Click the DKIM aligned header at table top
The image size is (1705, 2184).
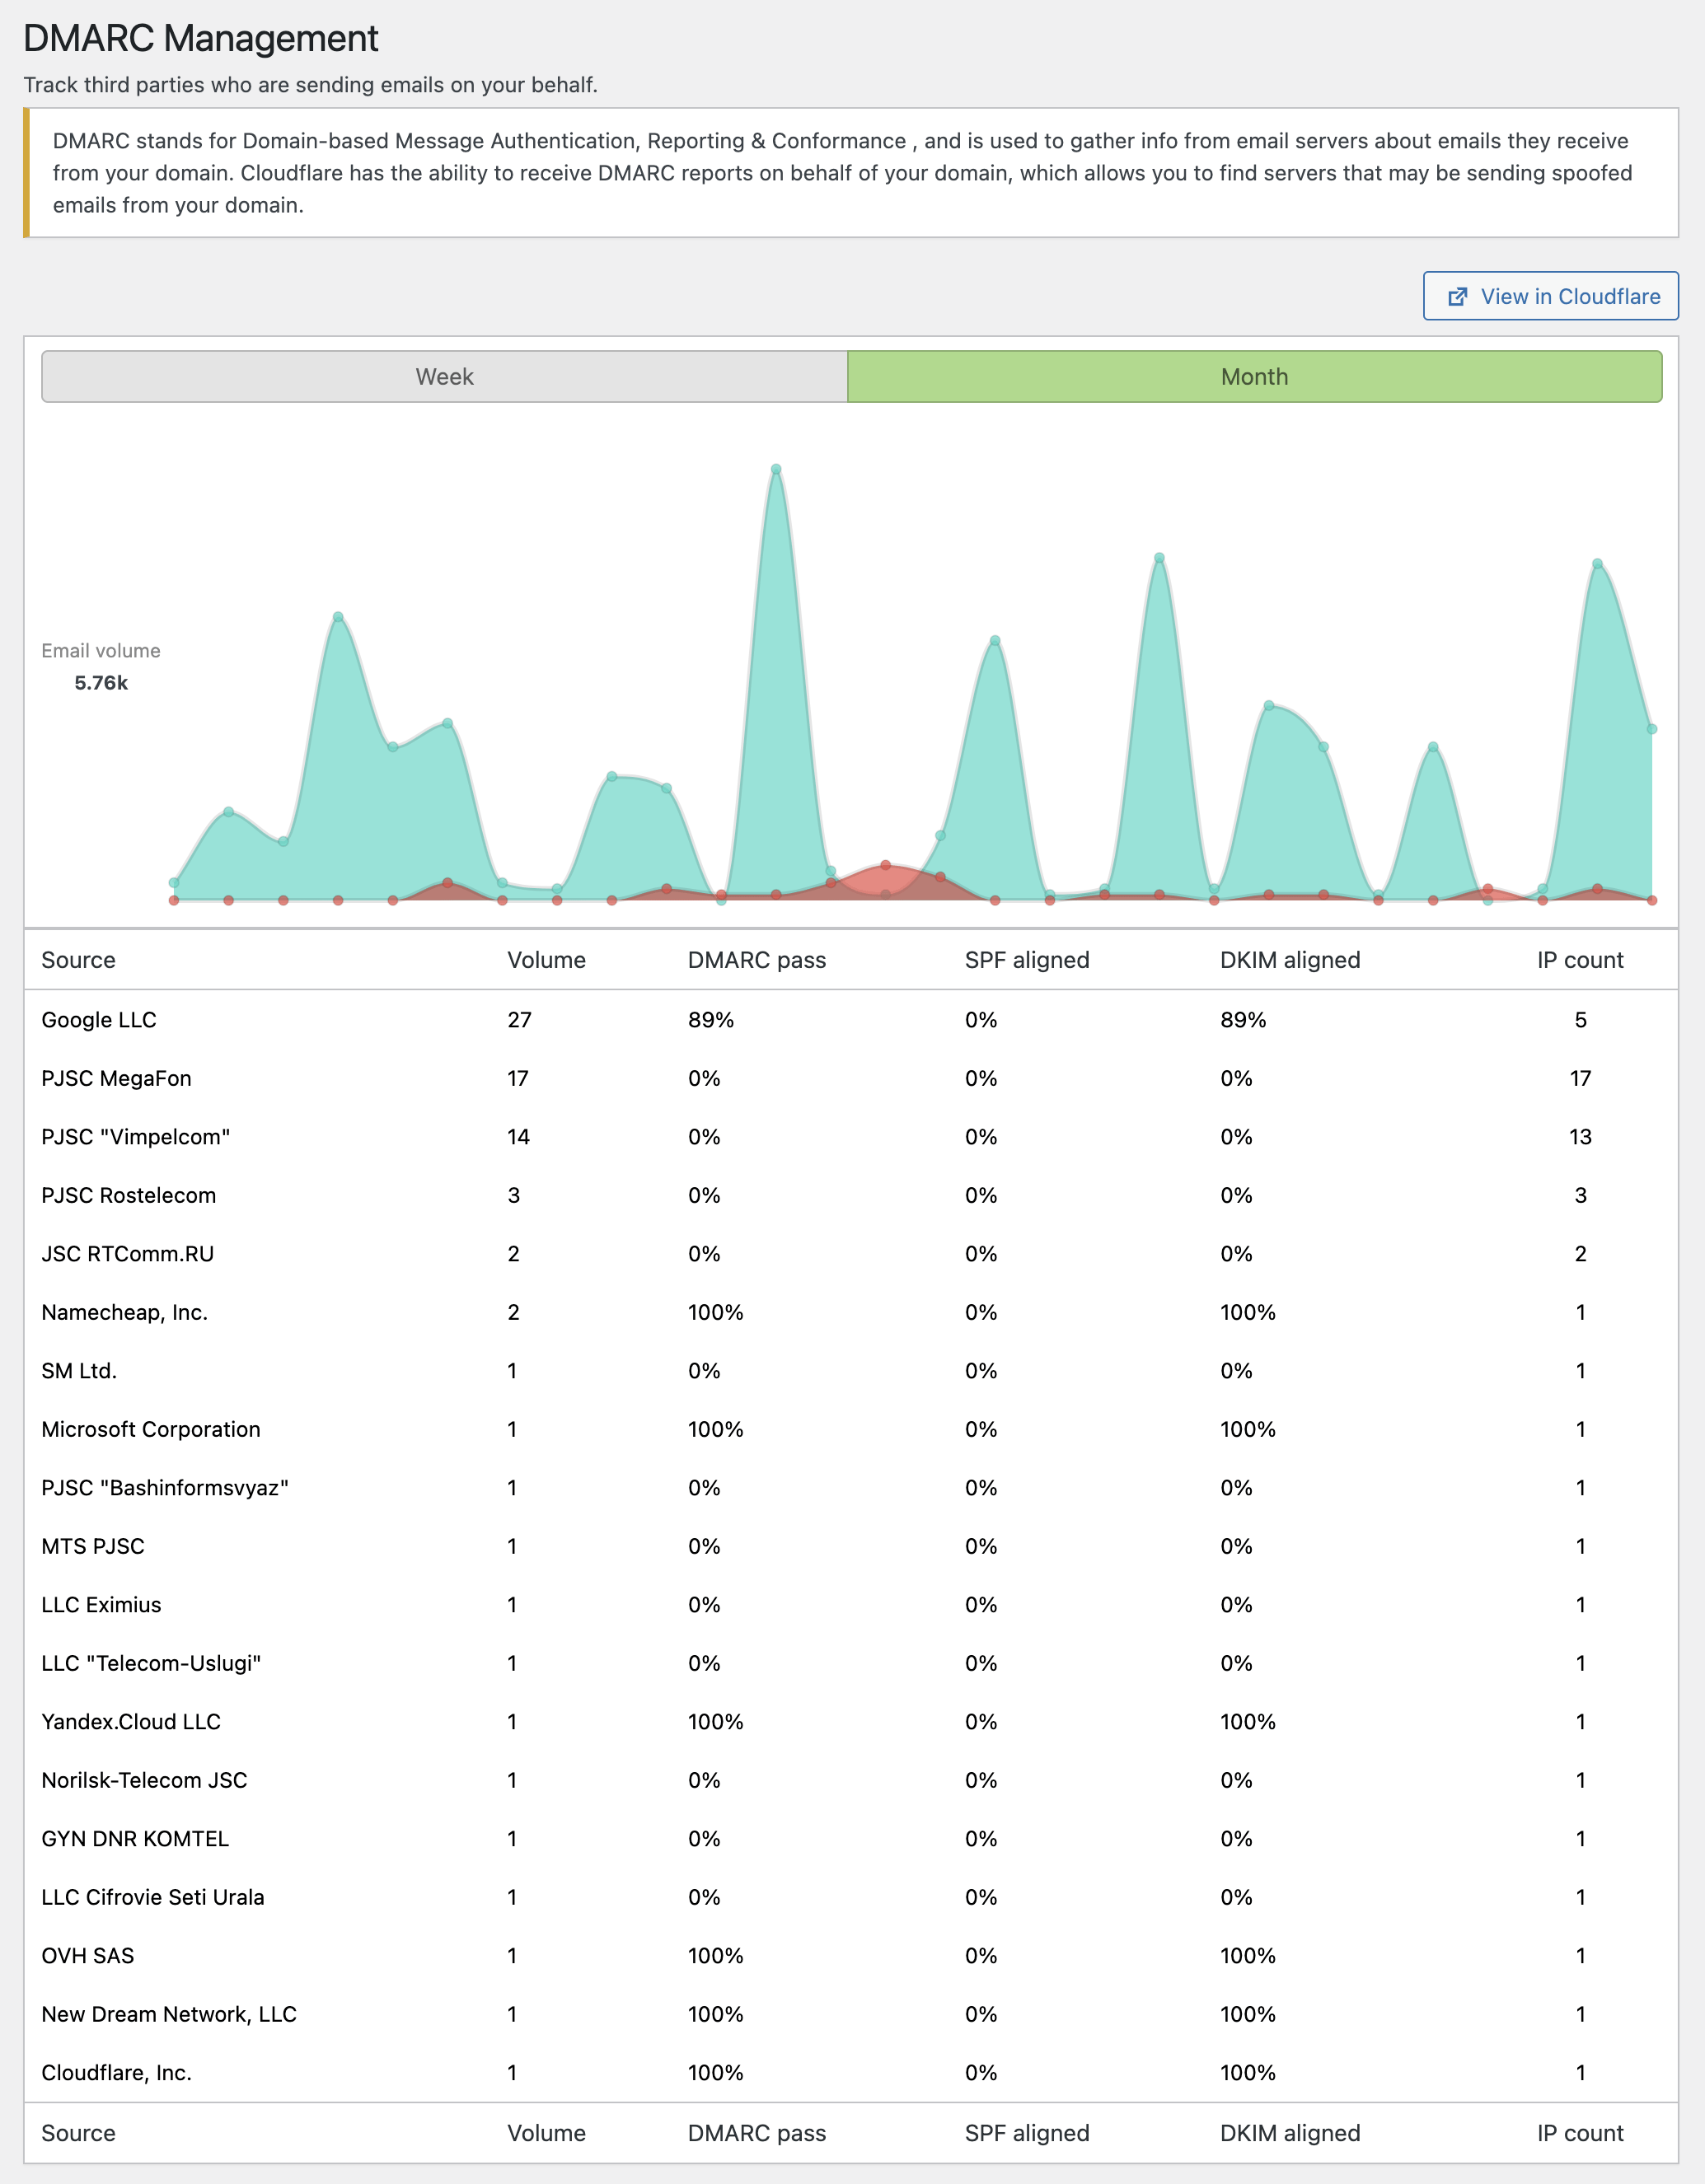(x=1290, y=960)
